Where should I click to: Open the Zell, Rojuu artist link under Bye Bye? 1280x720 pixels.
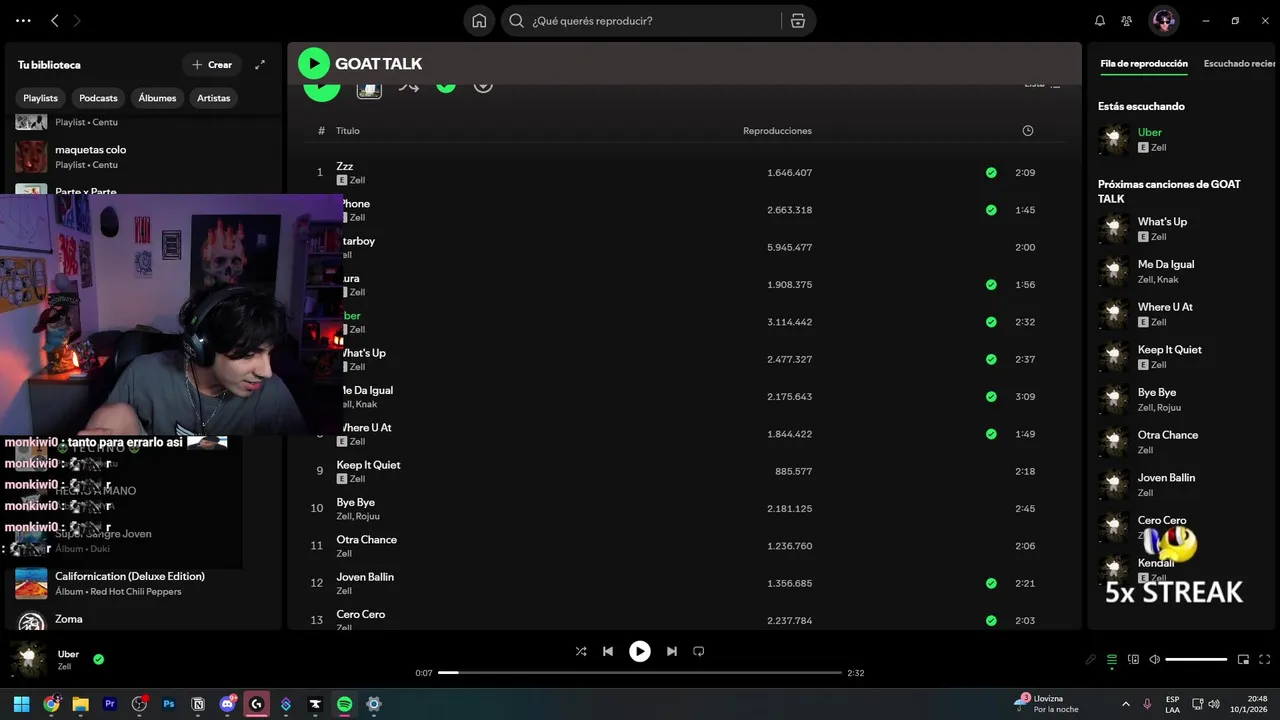(358, 516)
